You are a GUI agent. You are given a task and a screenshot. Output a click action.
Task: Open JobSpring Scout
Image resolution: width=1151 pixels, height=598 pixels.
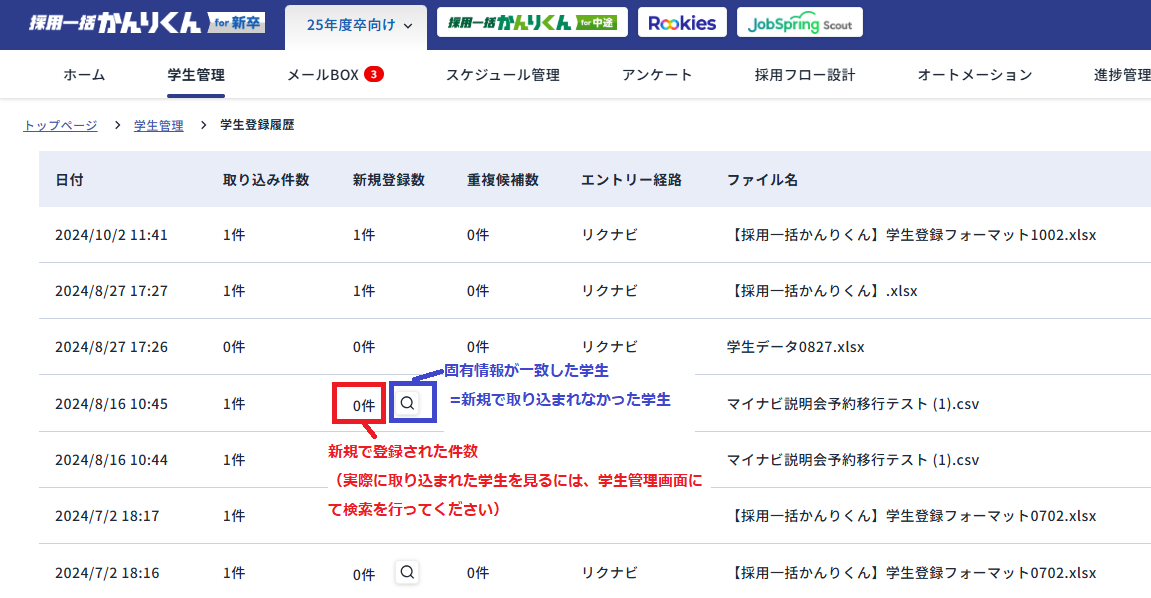pyautogui.click(x=799, y=21)
